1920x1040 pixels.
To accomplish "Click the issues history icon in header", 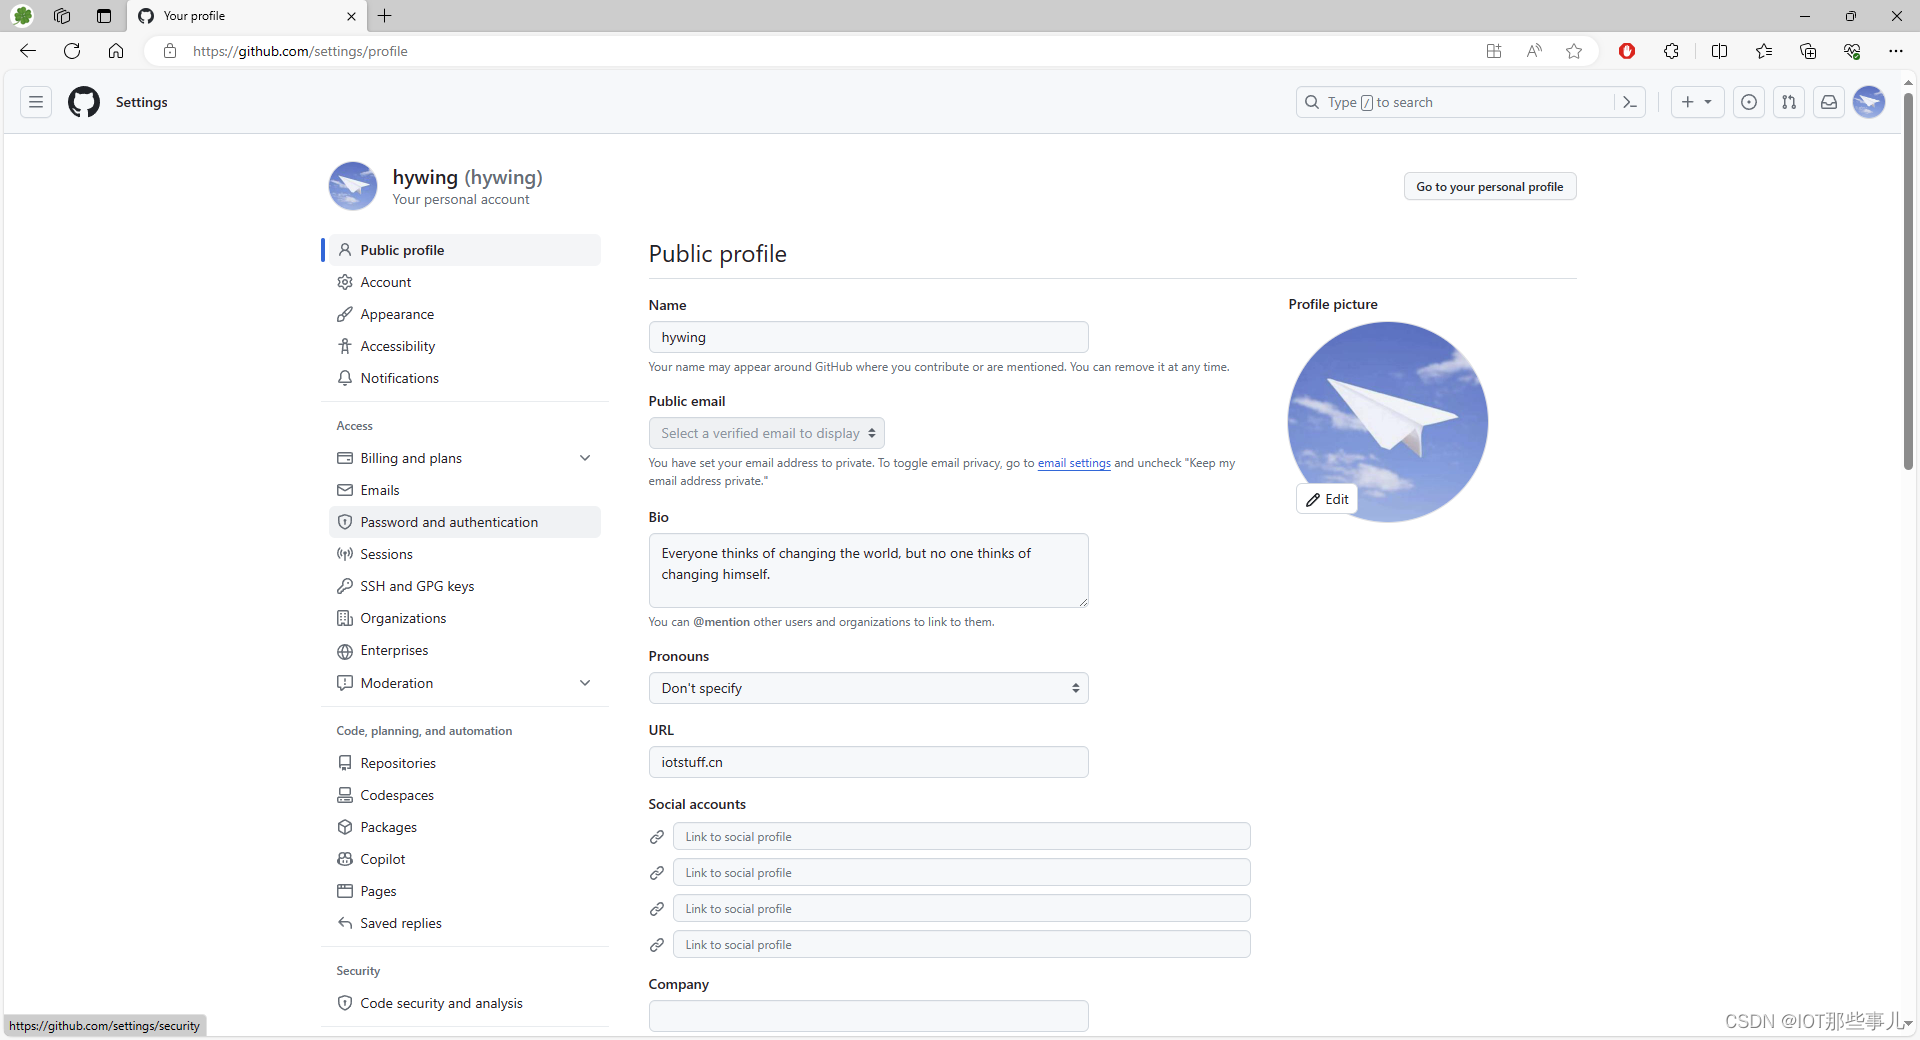I will [1749, 102].
